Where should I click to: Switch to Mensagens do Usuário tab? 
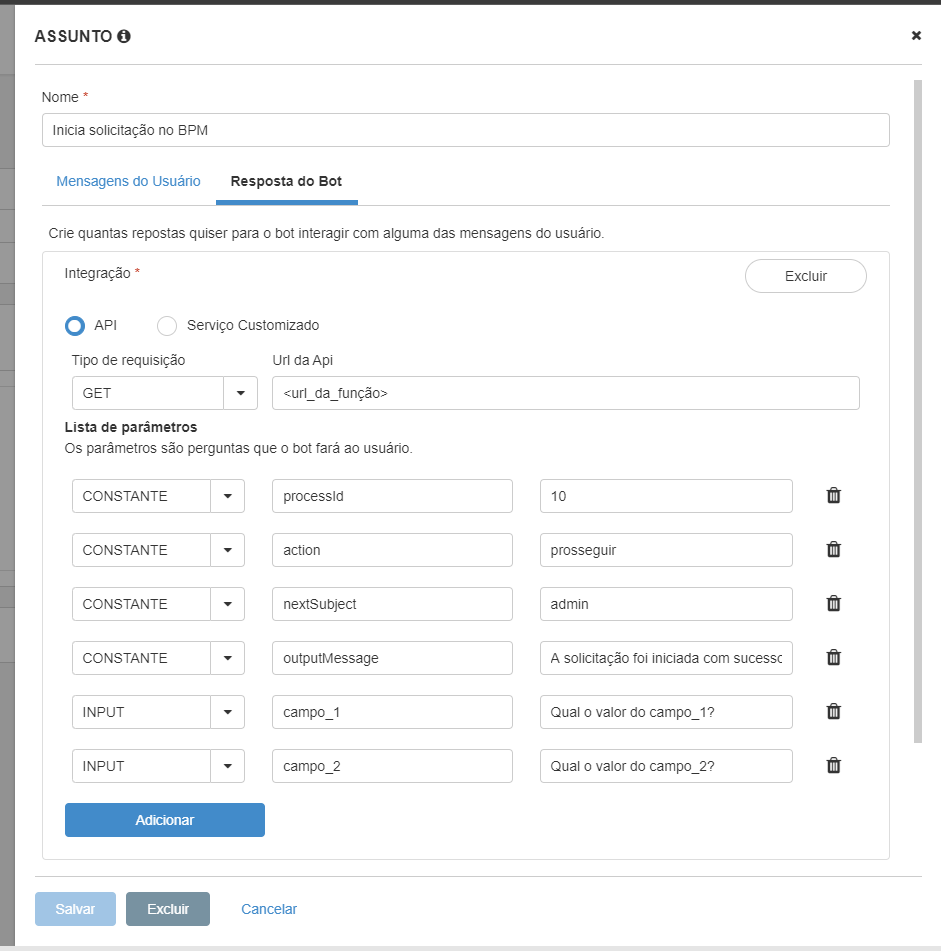tap(128, 182)
